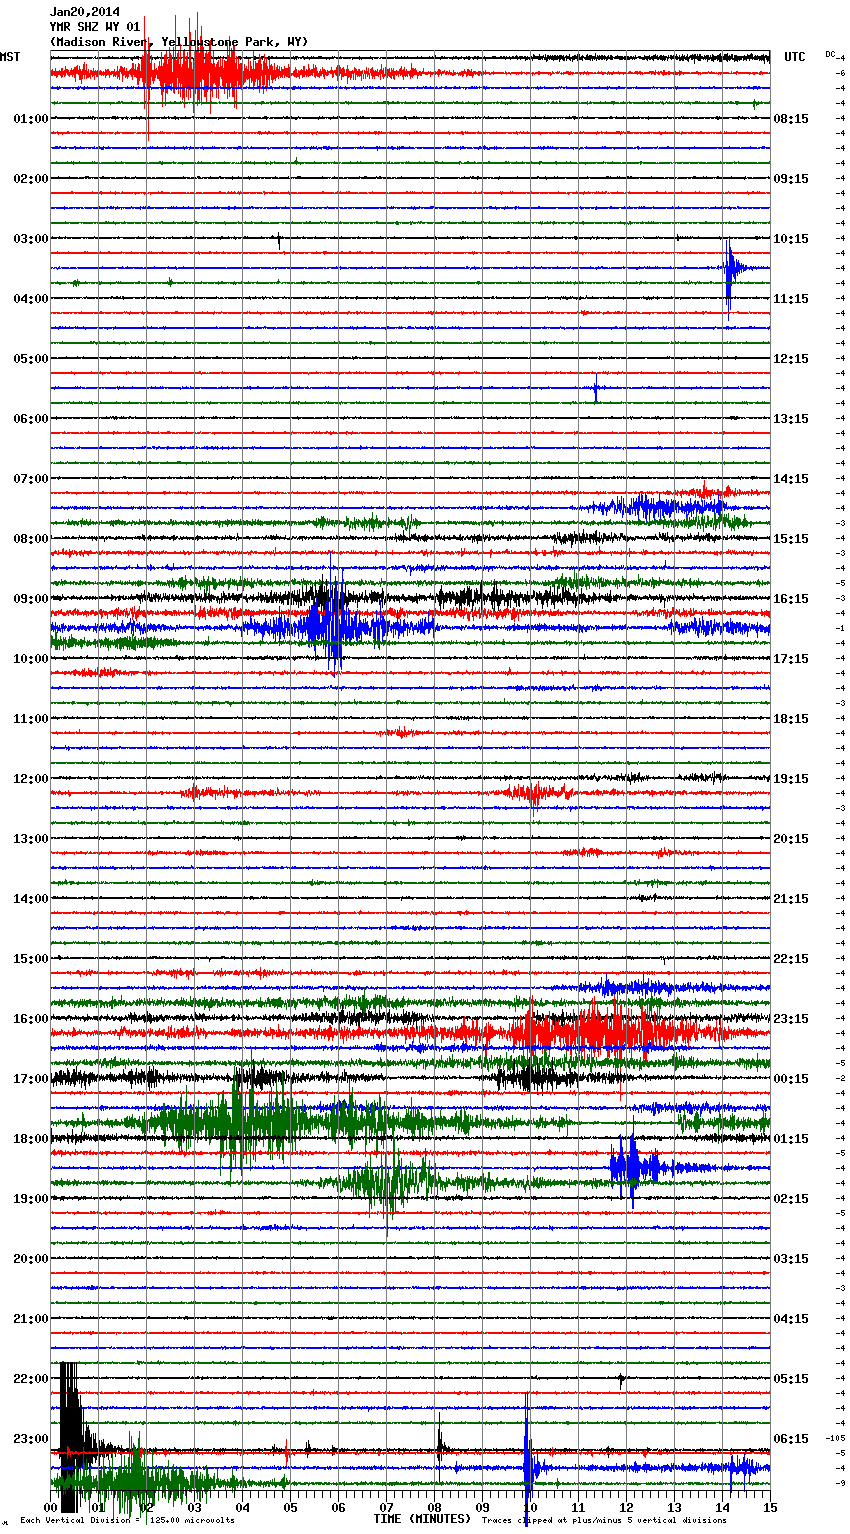Click the 02:15 UTC time label

pos(791,1199)
